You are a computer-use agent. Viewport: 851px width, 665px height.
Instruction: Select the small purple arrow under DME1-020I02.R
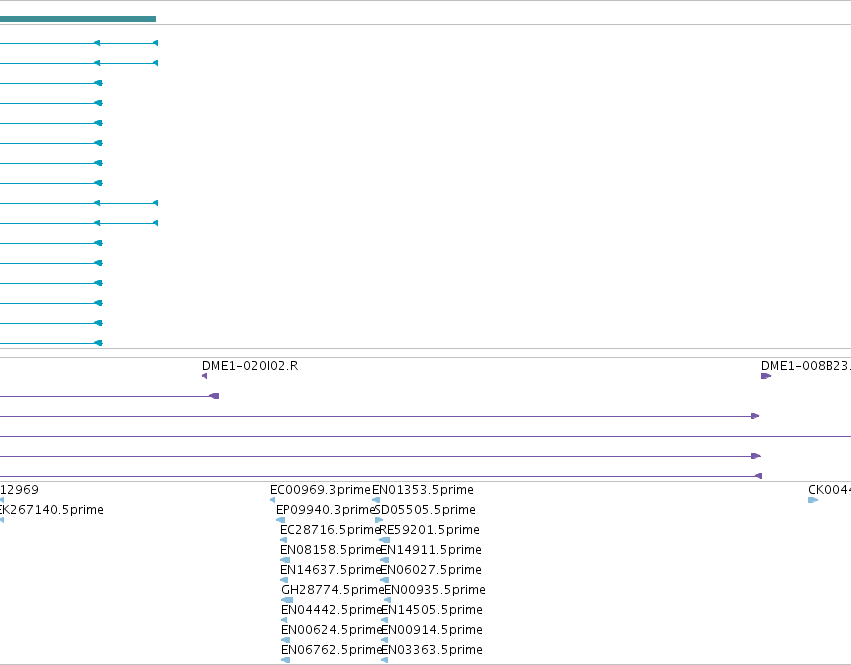point(205,376)
